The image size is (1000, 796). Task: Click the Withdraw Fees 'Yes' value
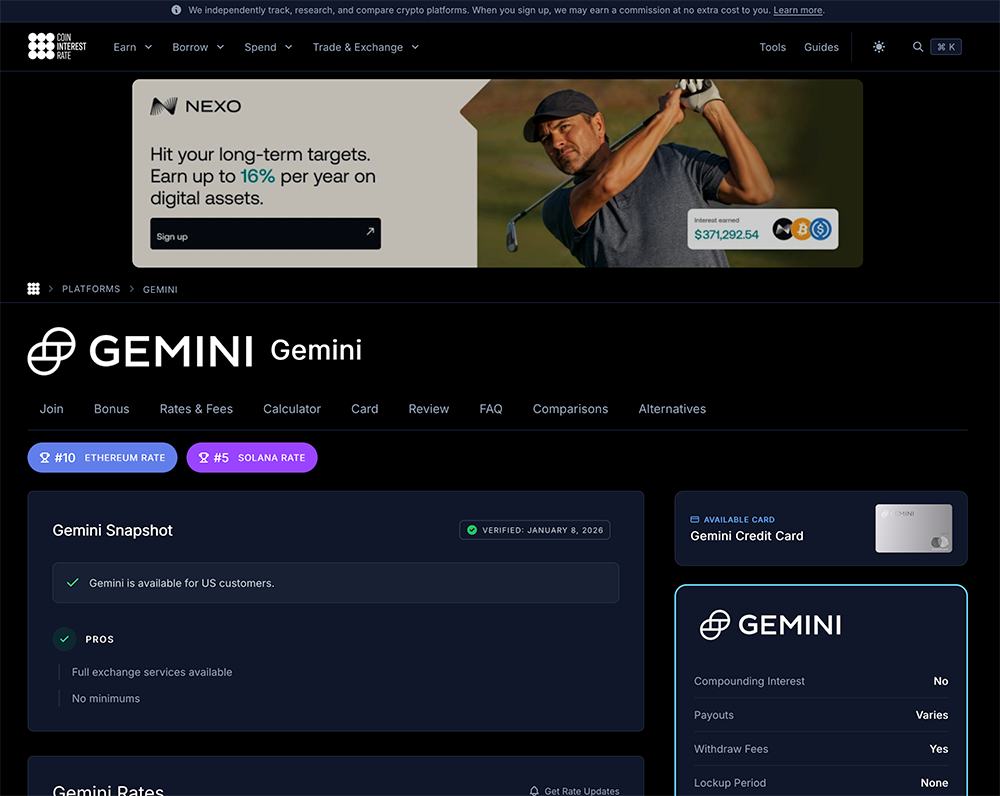click(x=939, y=749)
